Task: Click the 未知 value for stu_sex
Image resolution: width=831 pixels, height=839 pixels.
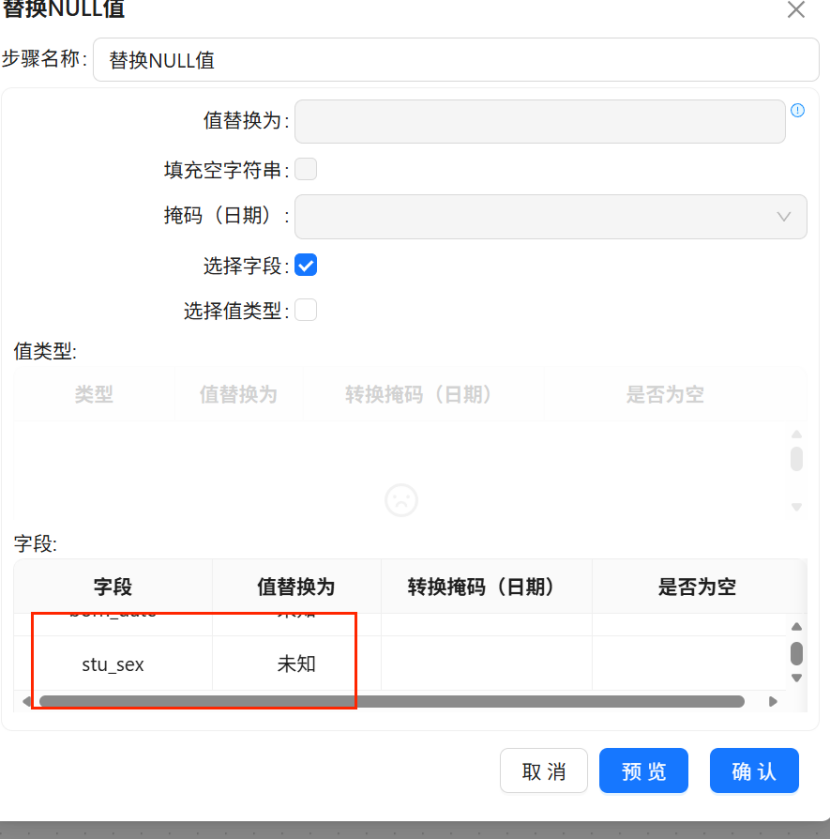Action: (x=296, y=664)
